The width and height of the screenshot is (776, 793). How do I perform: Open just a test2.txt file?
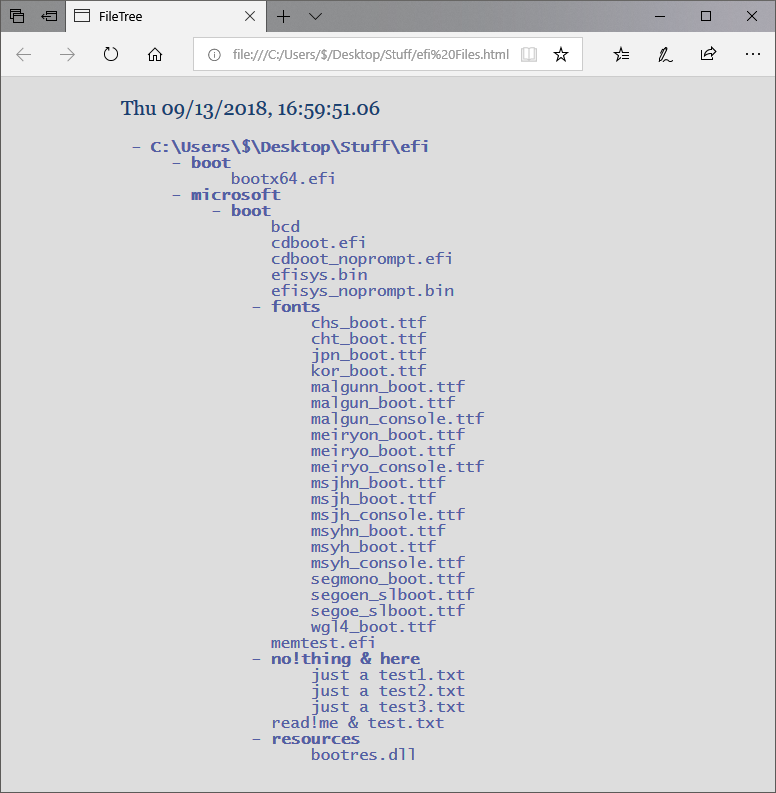(x=387, y=691)
